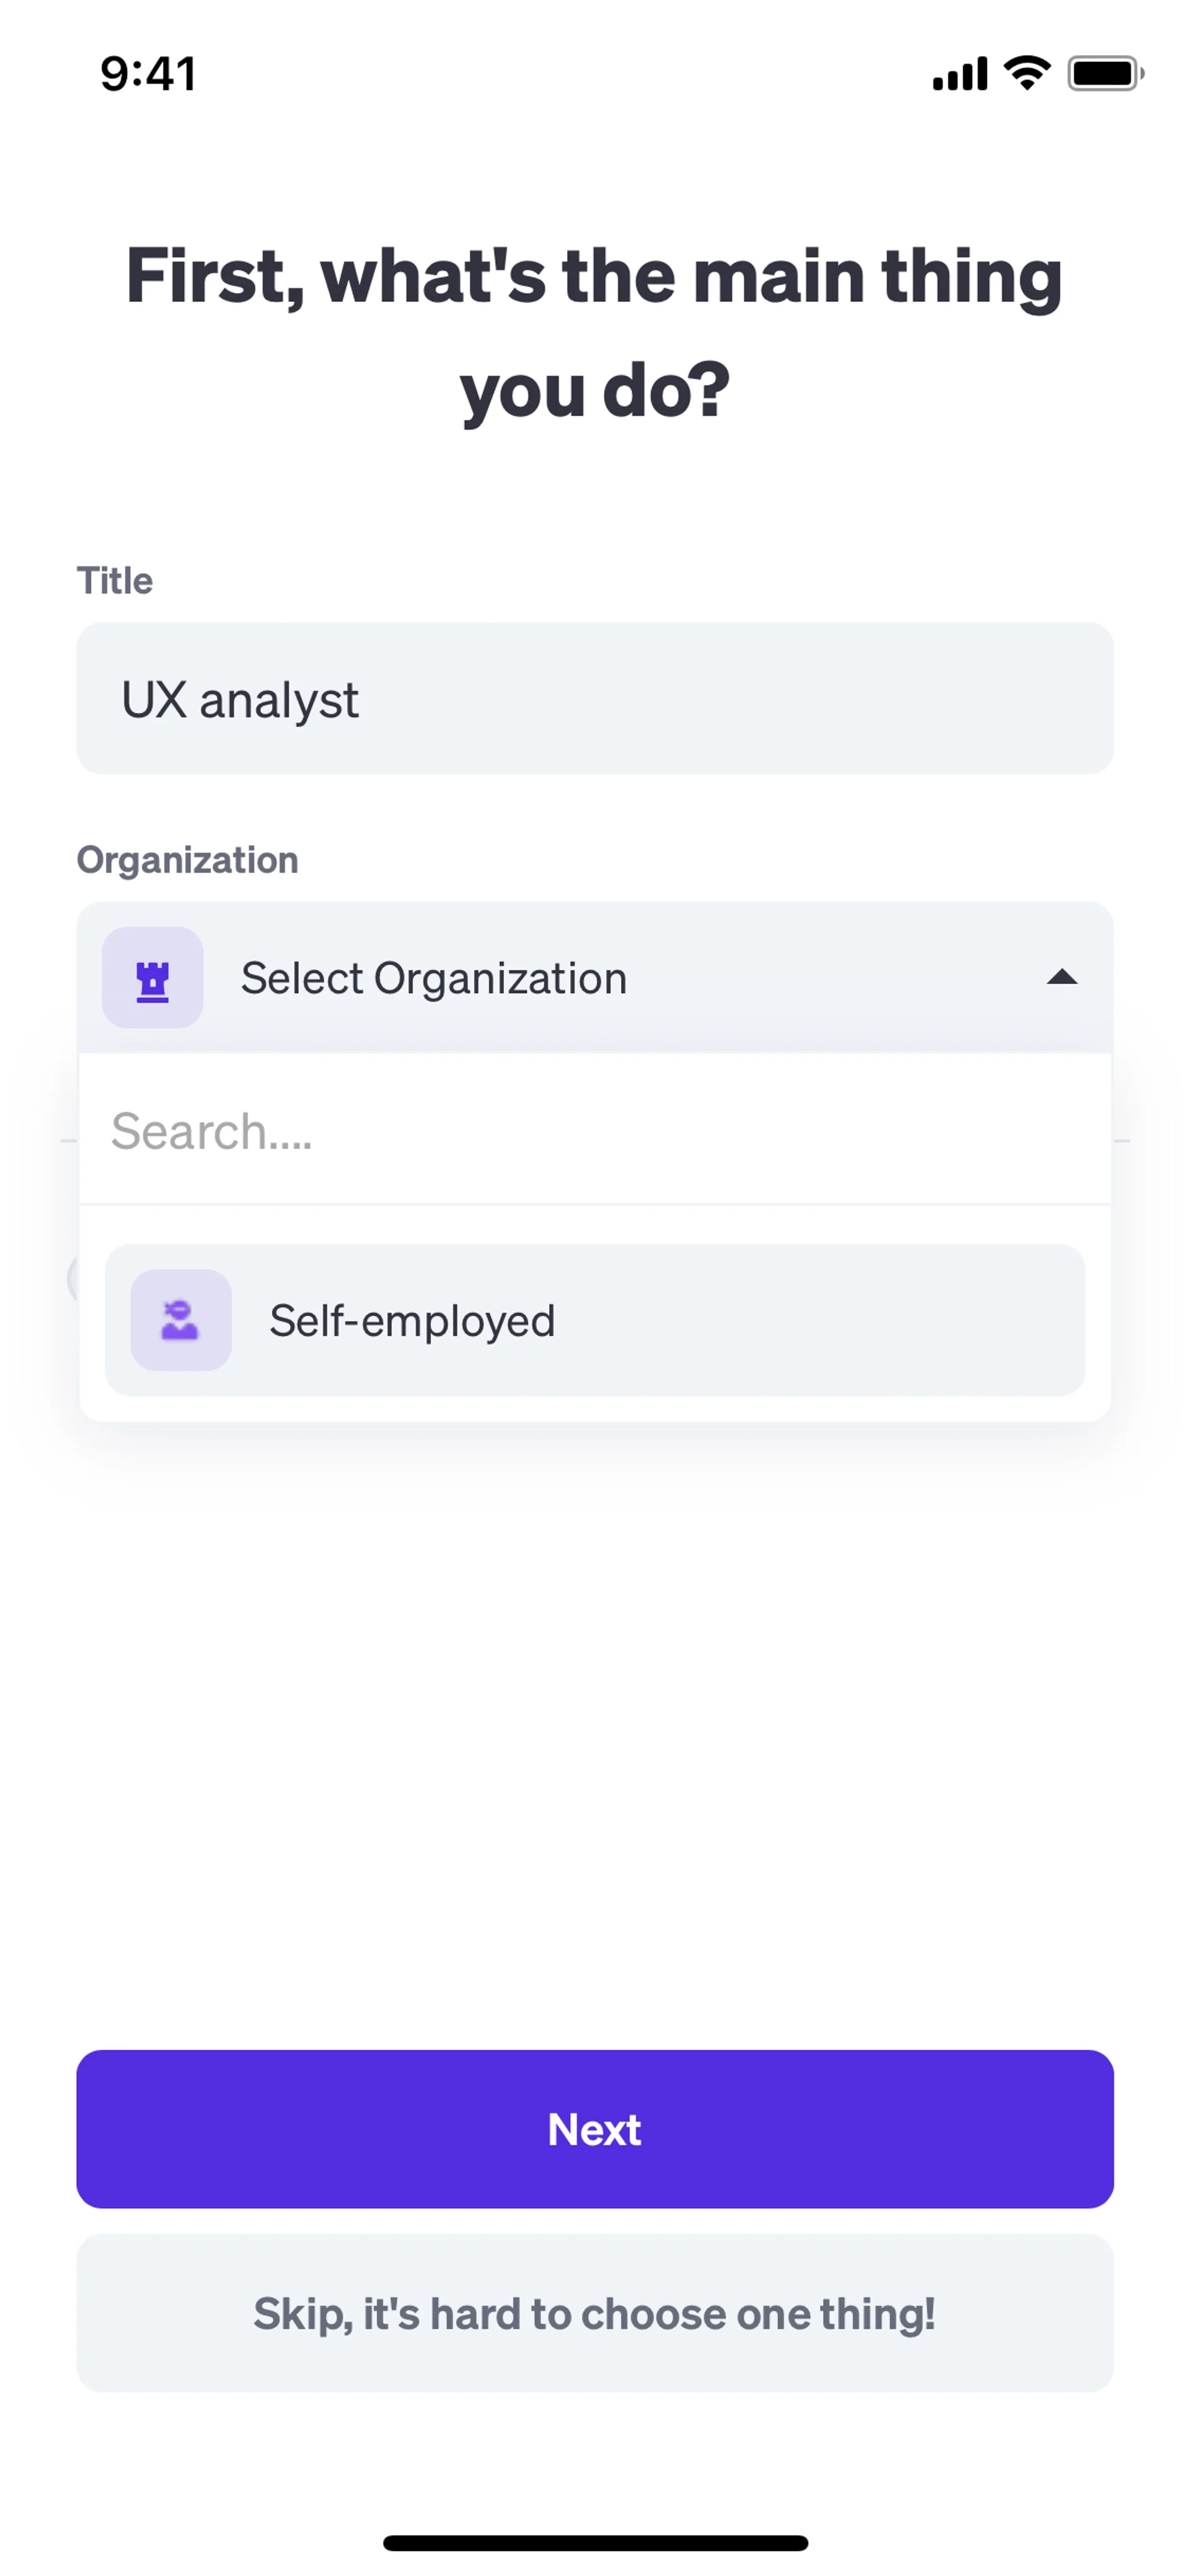
Task: Click the Title label above the field
Action: pyautogui.click(x=115, y=581)
